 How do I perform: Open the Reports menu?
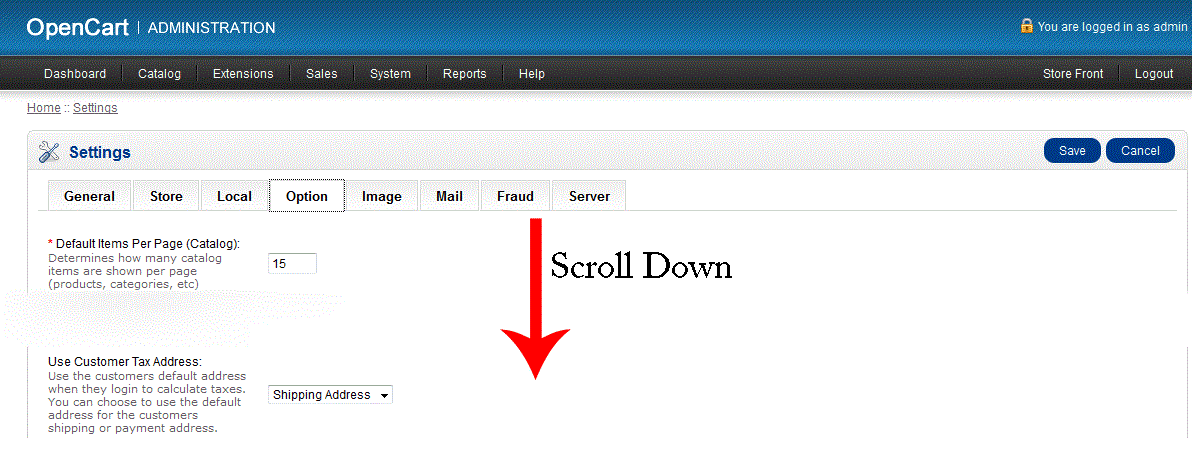click(464, 74)
